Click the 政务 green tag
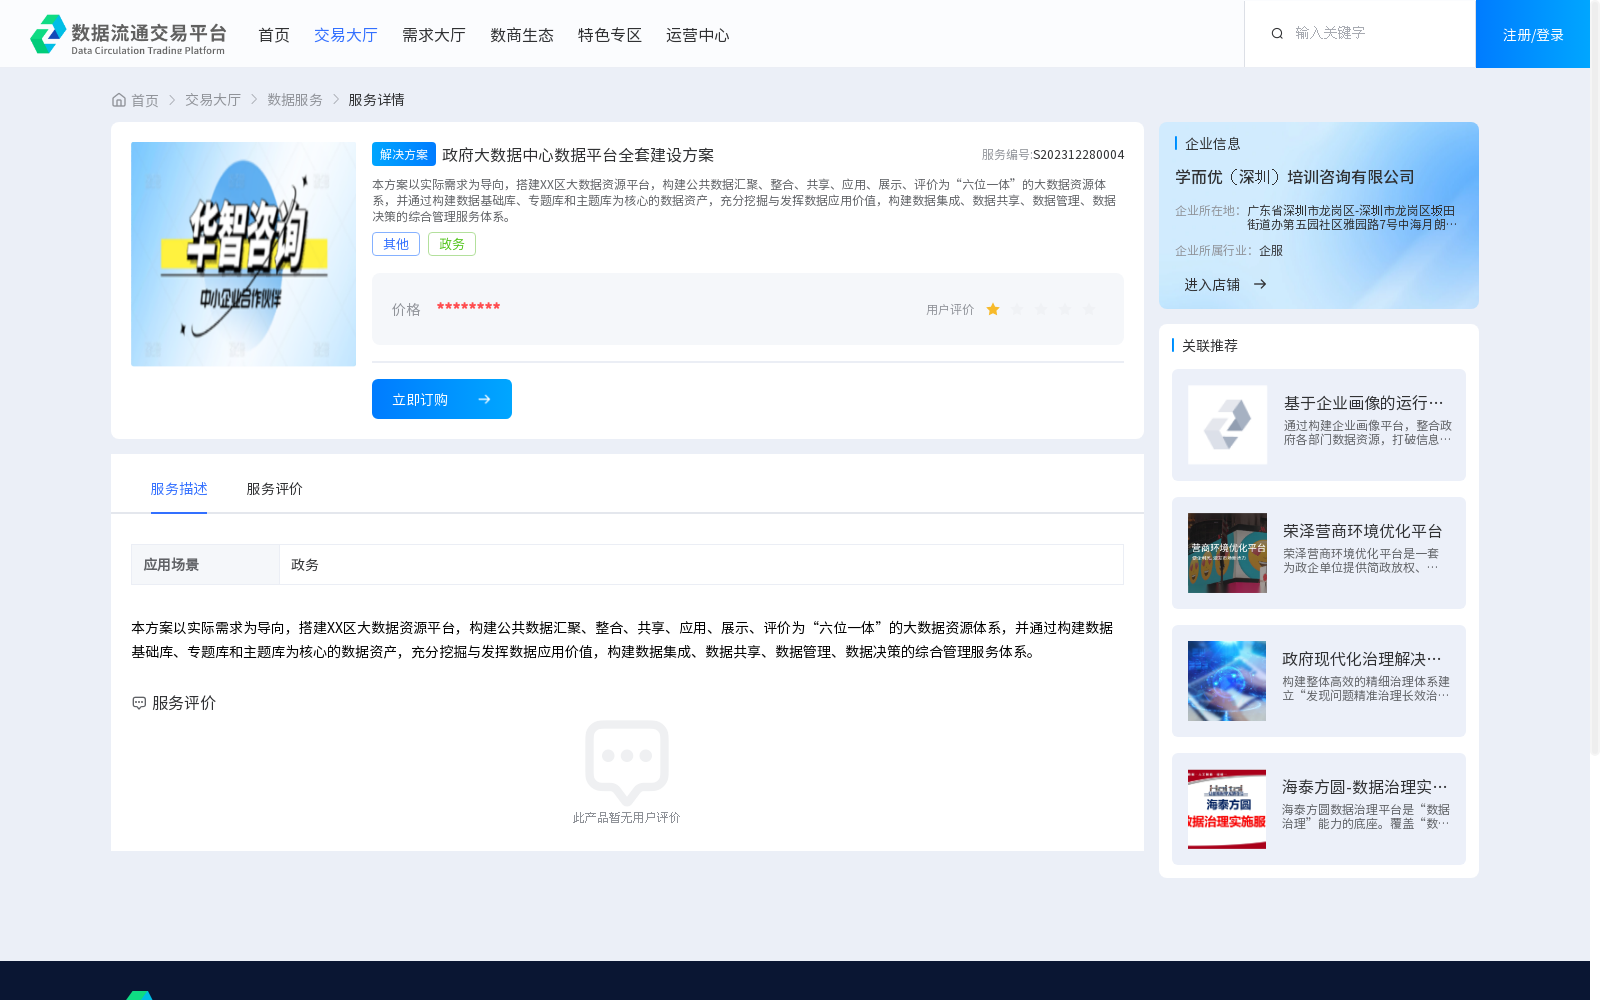1600x1000 pixels. 452,244
